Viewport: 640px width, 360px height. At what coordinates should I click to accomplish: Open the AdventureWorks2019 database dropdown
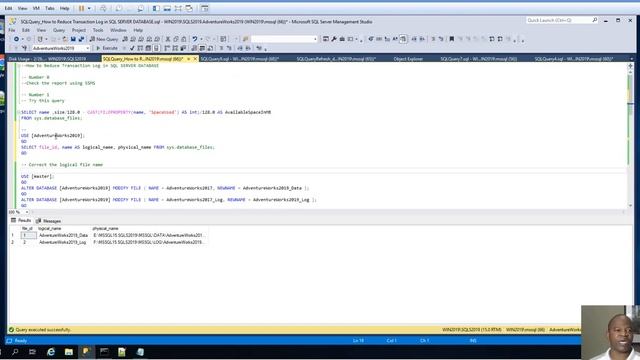[x=87, y=48]
